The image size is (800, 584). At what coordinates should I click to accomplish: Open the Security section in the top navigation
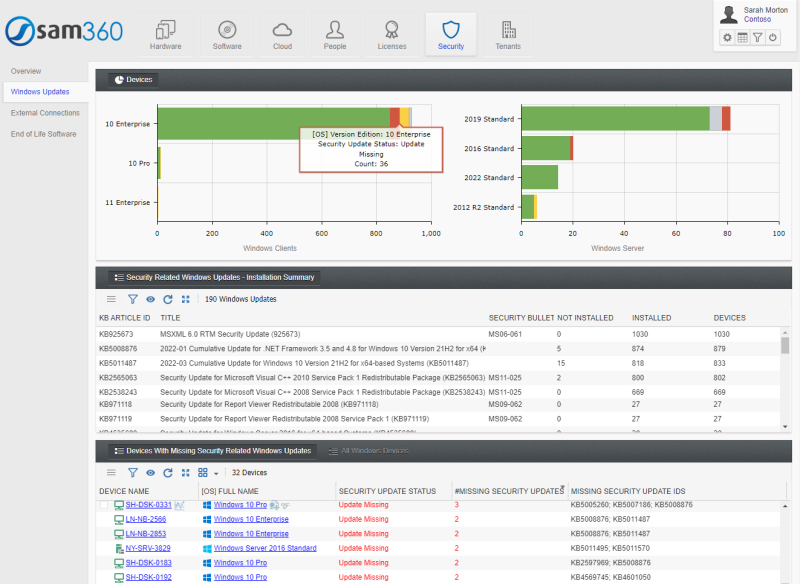(451, 33)
